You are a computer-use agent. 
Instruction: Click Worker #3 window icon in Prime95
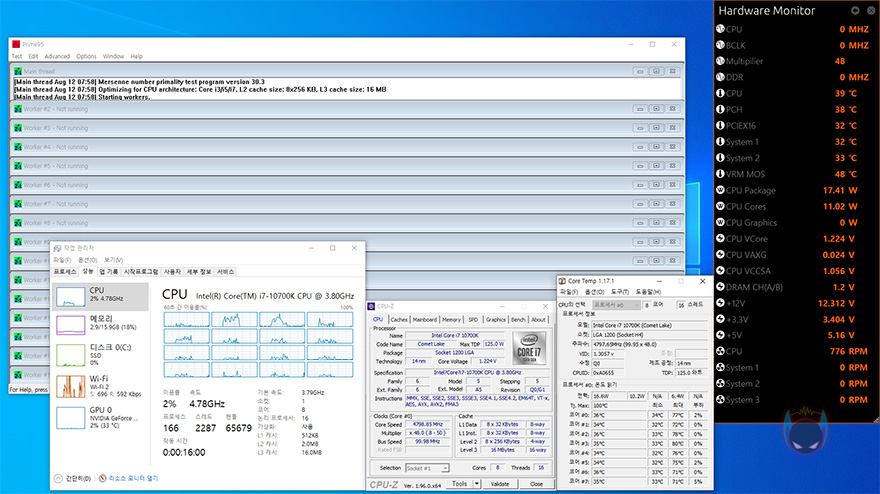click(18, 128)
